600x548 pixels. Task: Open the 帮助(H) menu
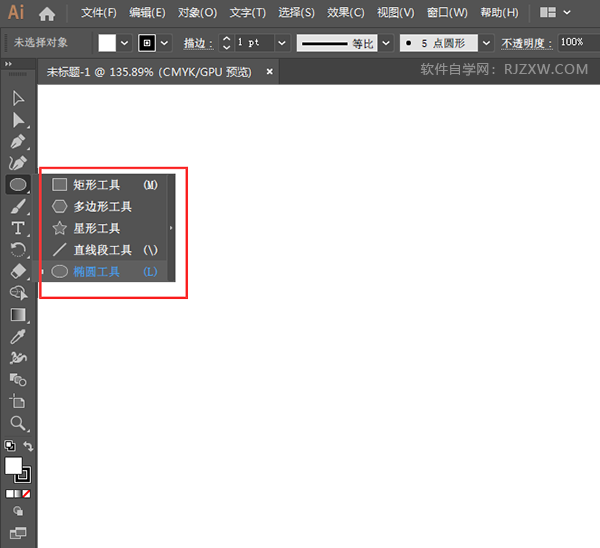click(x=499, y=13)
